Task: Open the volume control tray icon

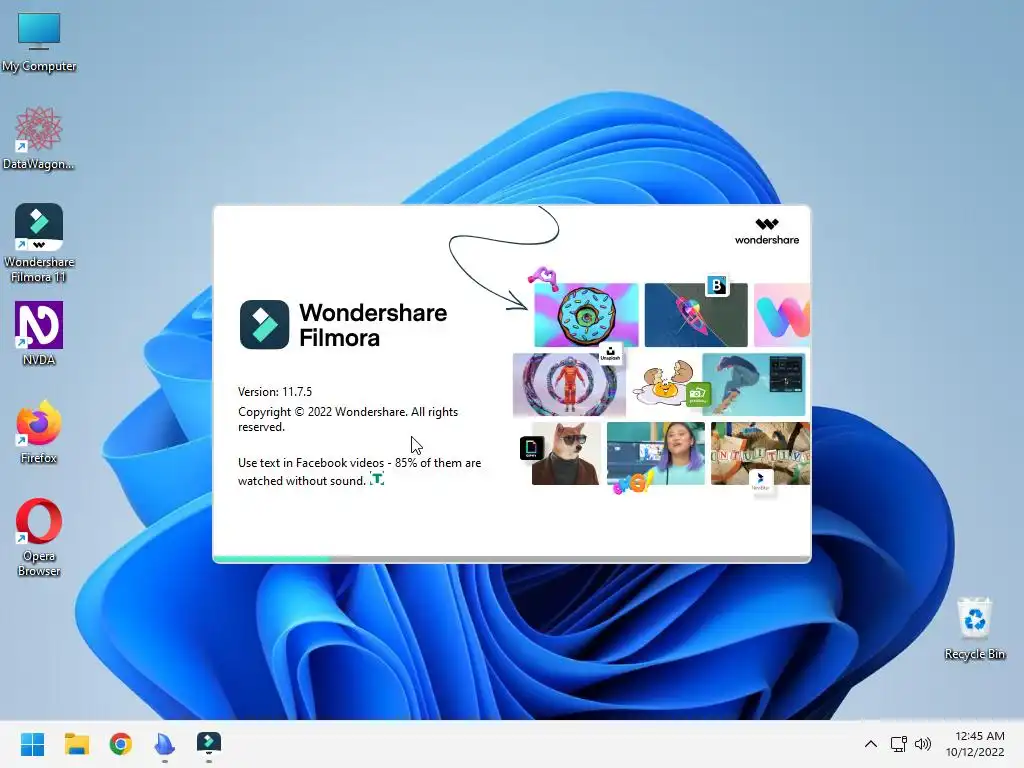Action: [923, 744]
